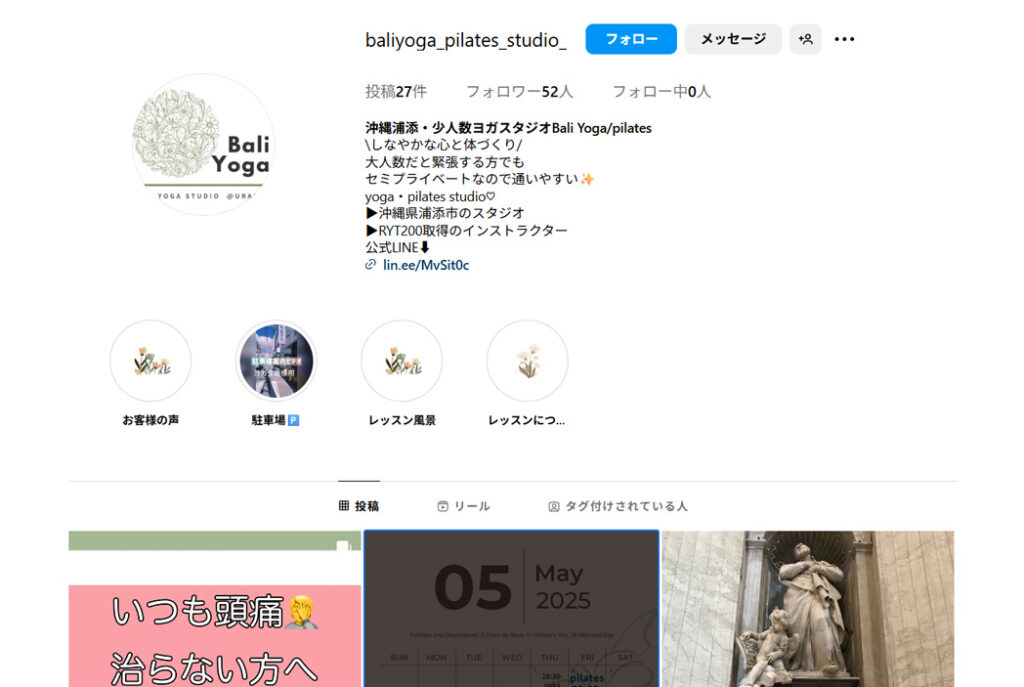Click the bio line yoga・pilates studio
The width and height of the screenshot is (1024, 687).
430,196
